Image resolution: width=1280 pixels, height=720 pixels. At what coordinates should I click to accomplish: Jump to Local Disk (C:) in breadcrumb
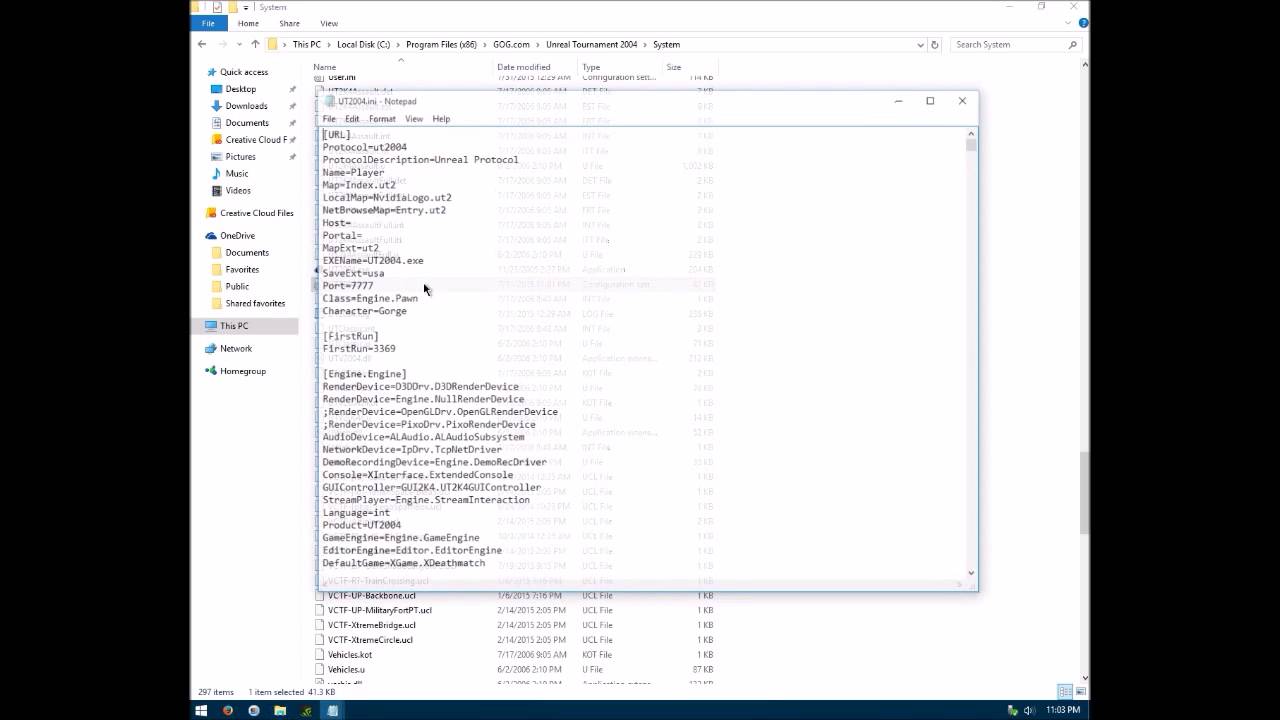(x=364, y=44)
